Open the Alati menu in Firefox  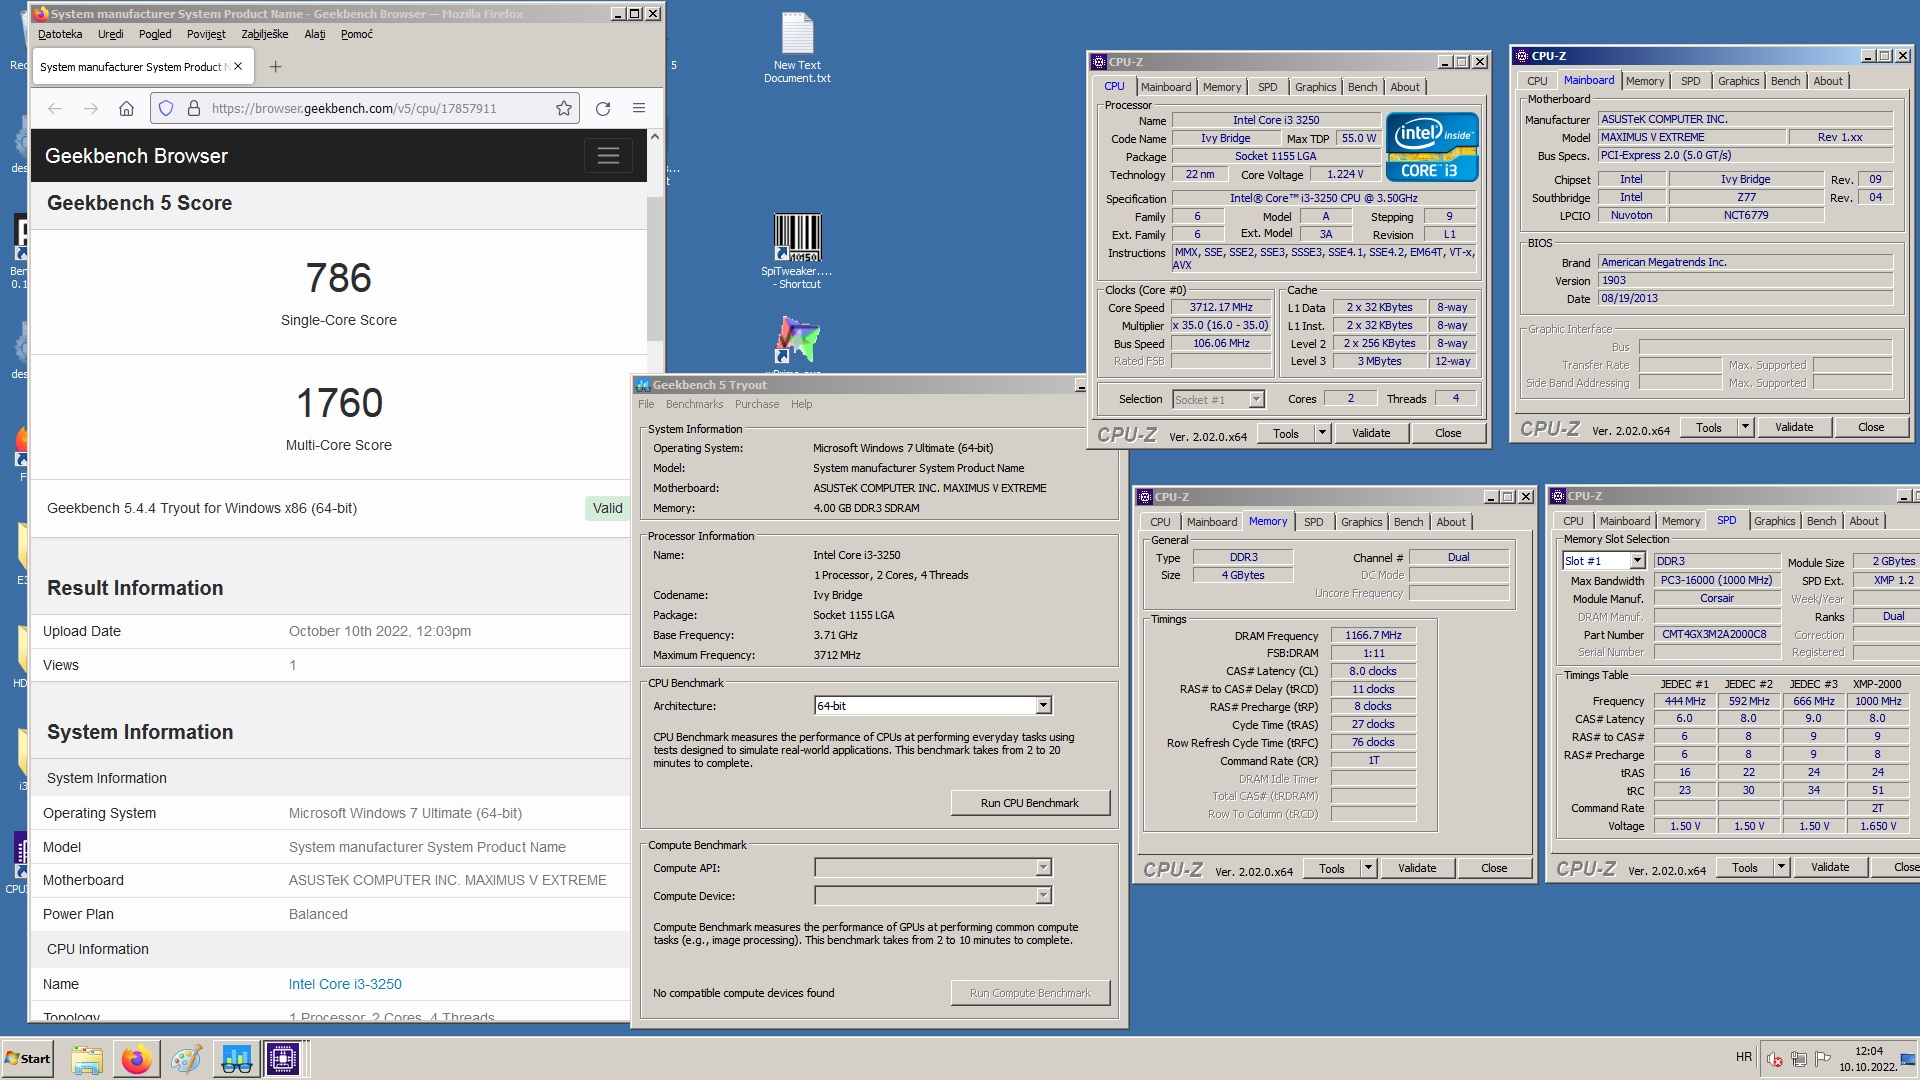point(315,34)
